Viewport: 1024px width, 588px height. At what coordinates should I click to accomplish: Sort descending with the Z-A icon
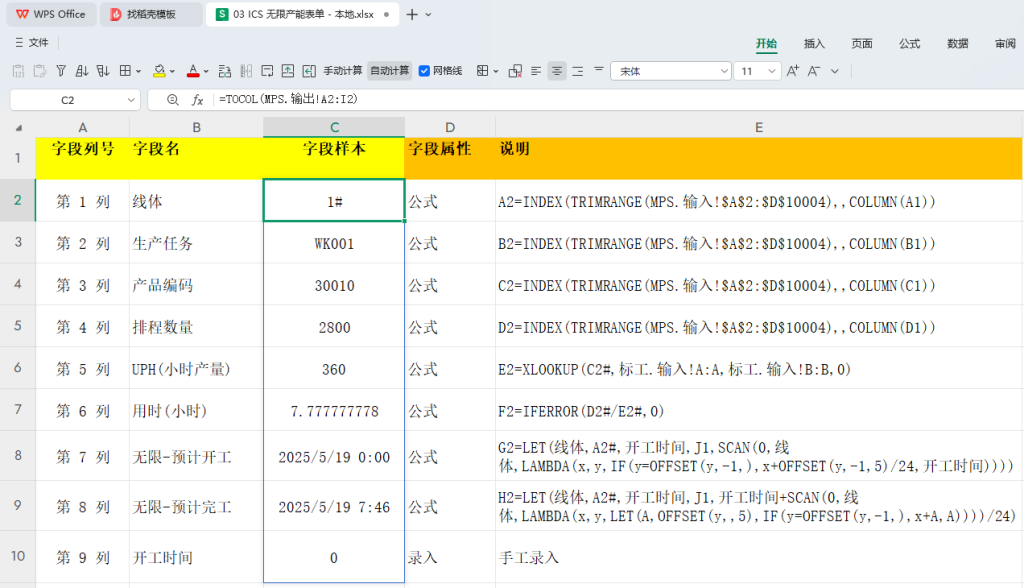(x=103, y=71)
